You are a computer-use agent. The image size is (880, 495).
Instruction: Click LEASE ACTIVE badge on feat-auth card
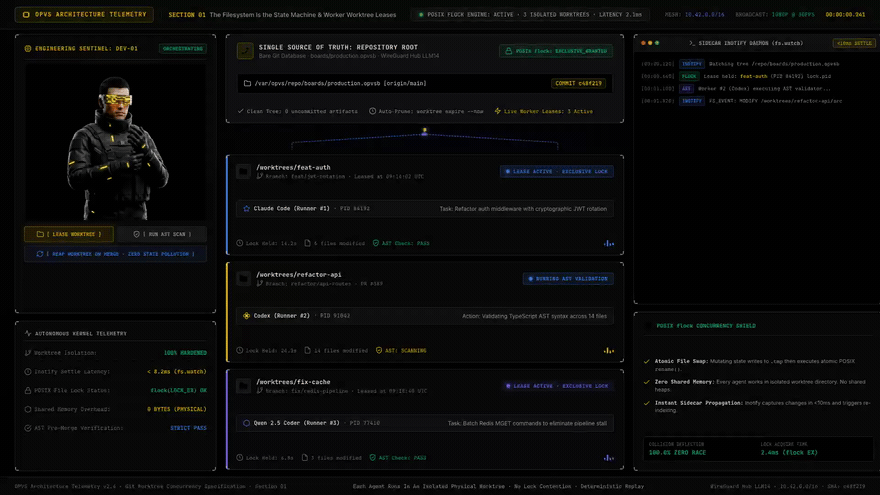coord(557,171)
